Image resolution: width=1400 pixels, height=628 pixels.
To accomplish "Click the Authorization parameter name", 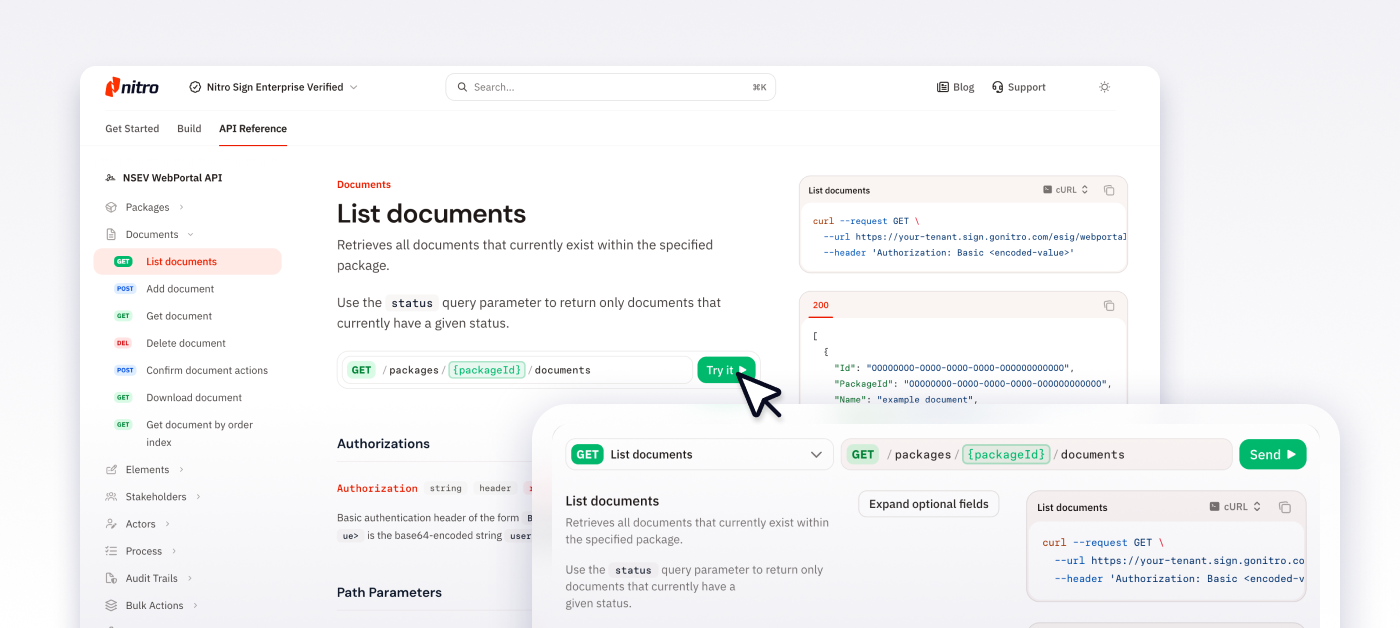I will 377,488.
